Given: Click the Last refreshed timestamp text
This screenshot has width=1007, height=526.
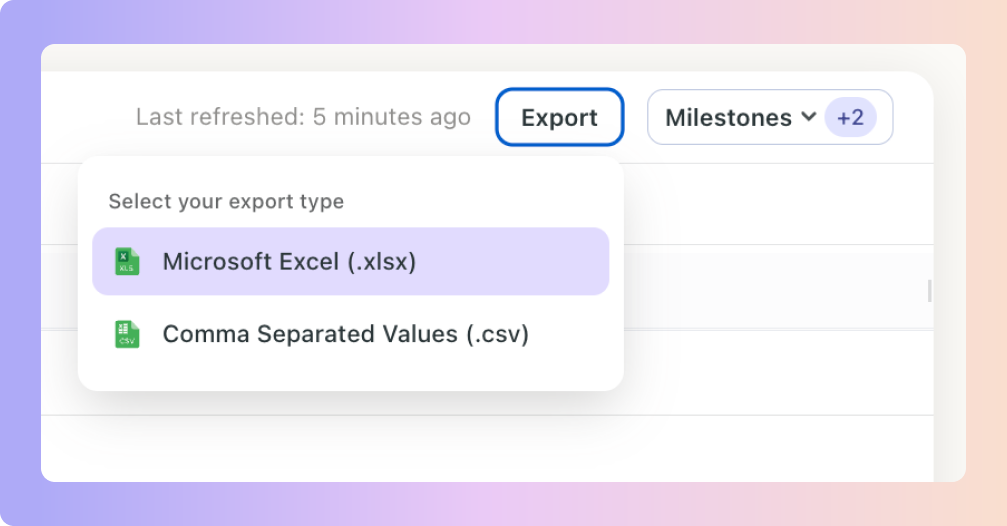Looking at the screenshot, I should [x=303, y=117].
